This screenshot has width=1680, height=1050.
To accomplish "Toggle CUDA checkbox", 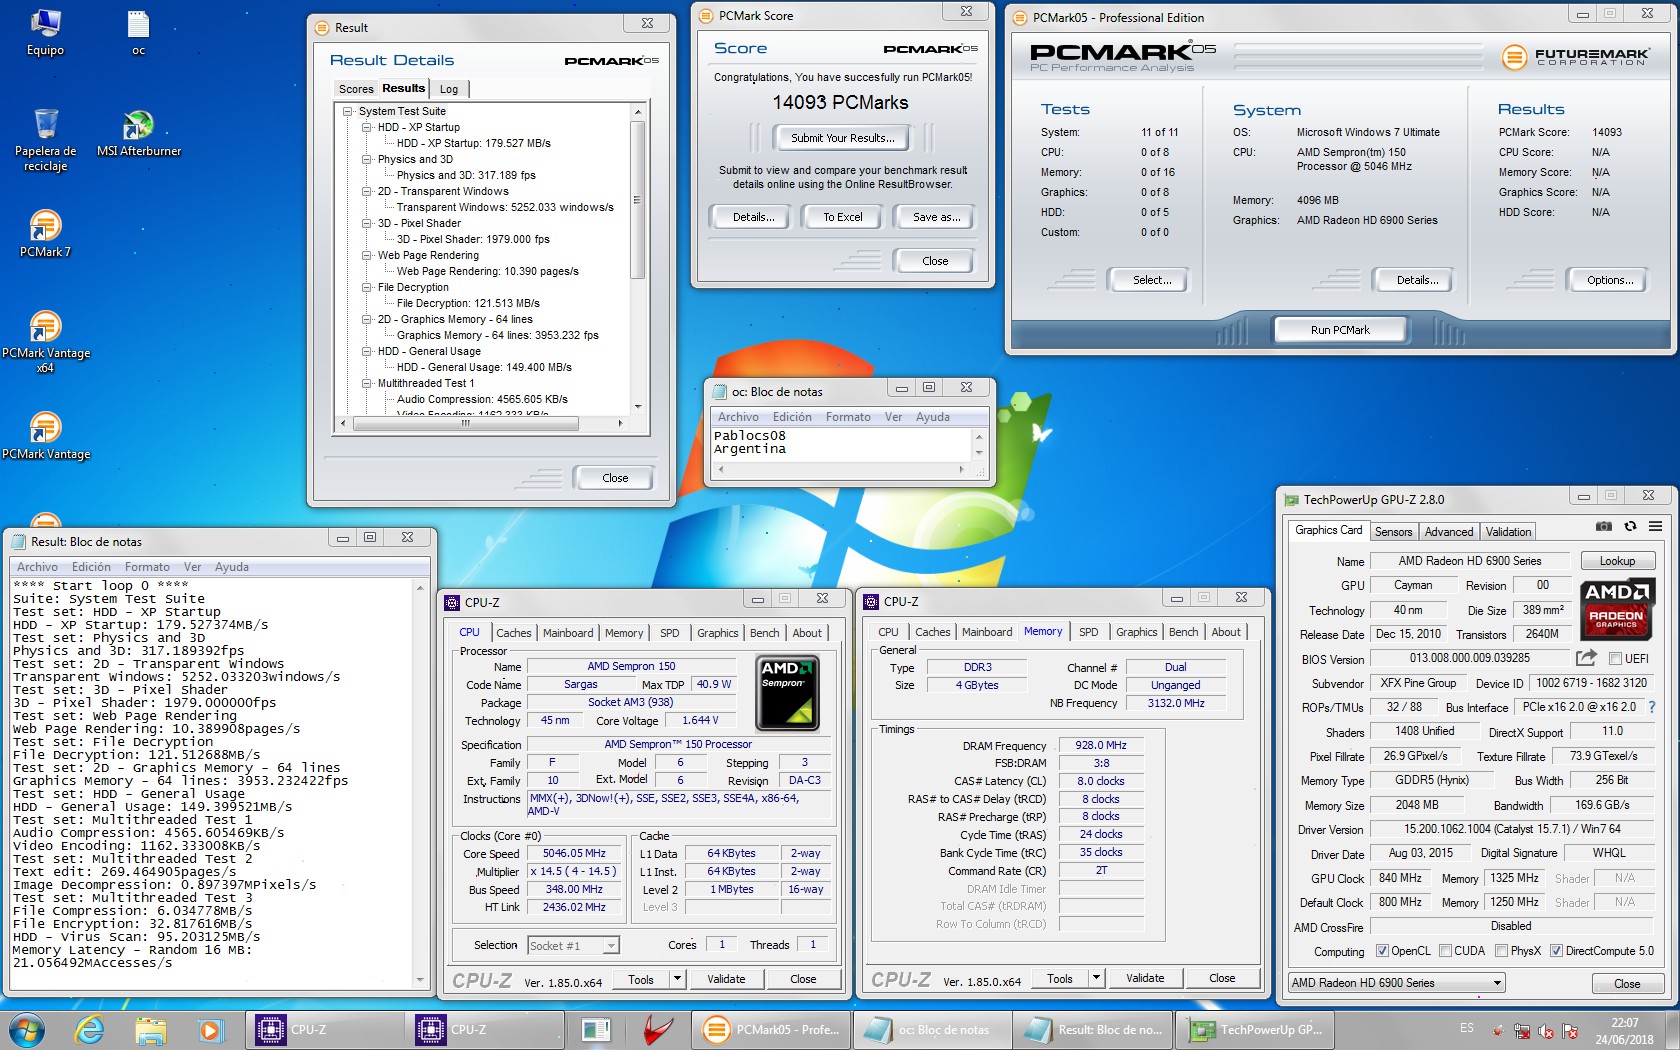I will click(x=1445, y=951).
